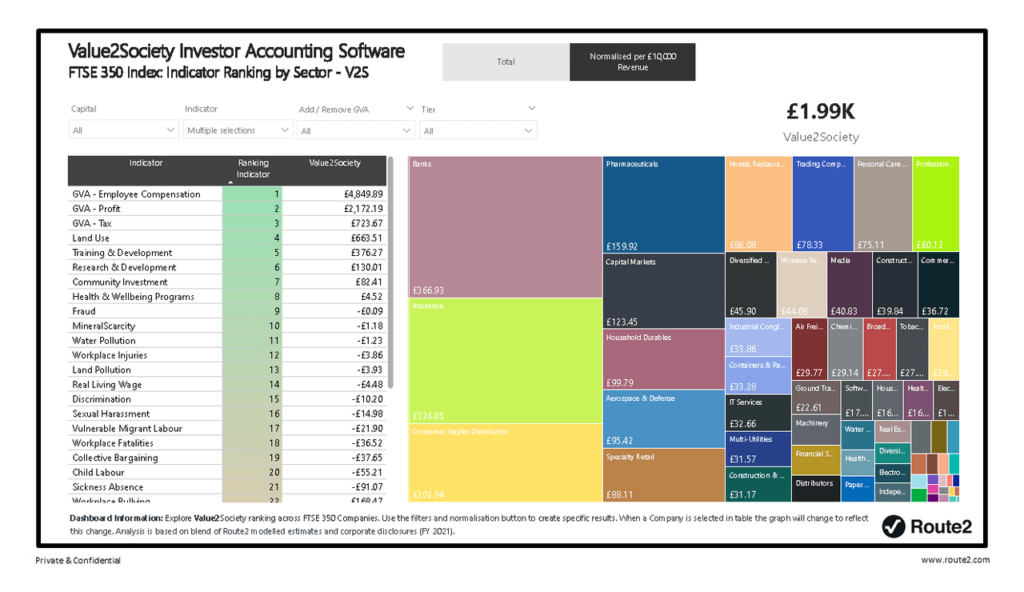Click the GVA - Profit row
The width and height of the screenshot is (1024, 592).
pos(227,208)
